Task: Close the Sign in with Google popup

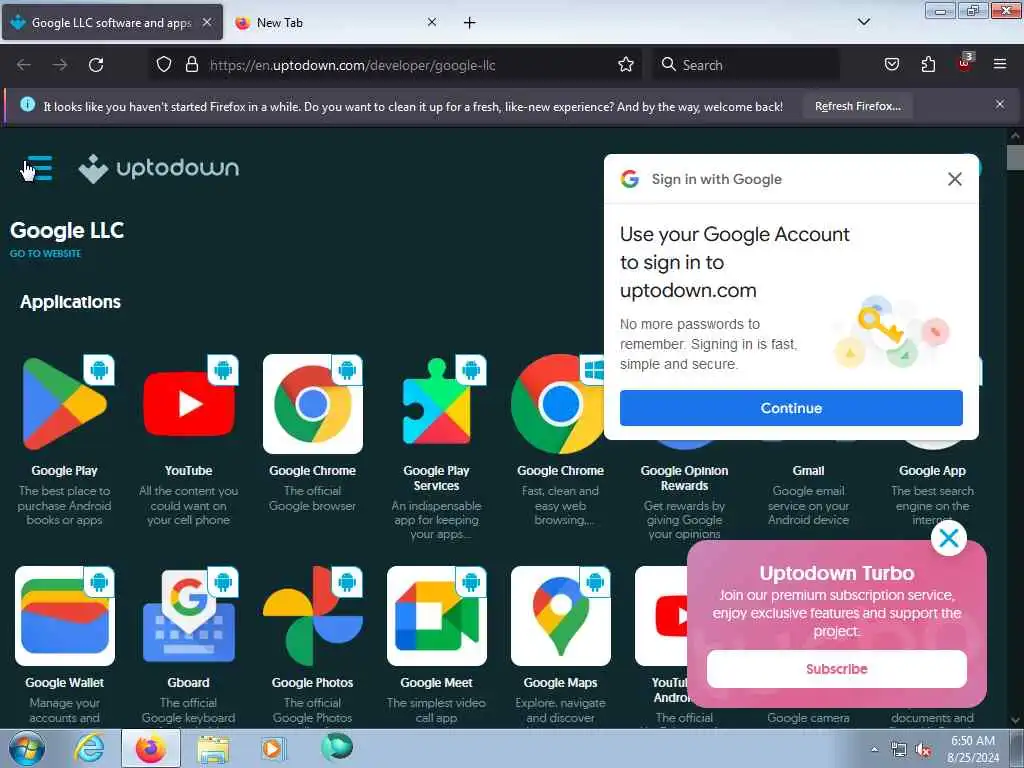Action: pyautogui.click(x=955, y=179)
